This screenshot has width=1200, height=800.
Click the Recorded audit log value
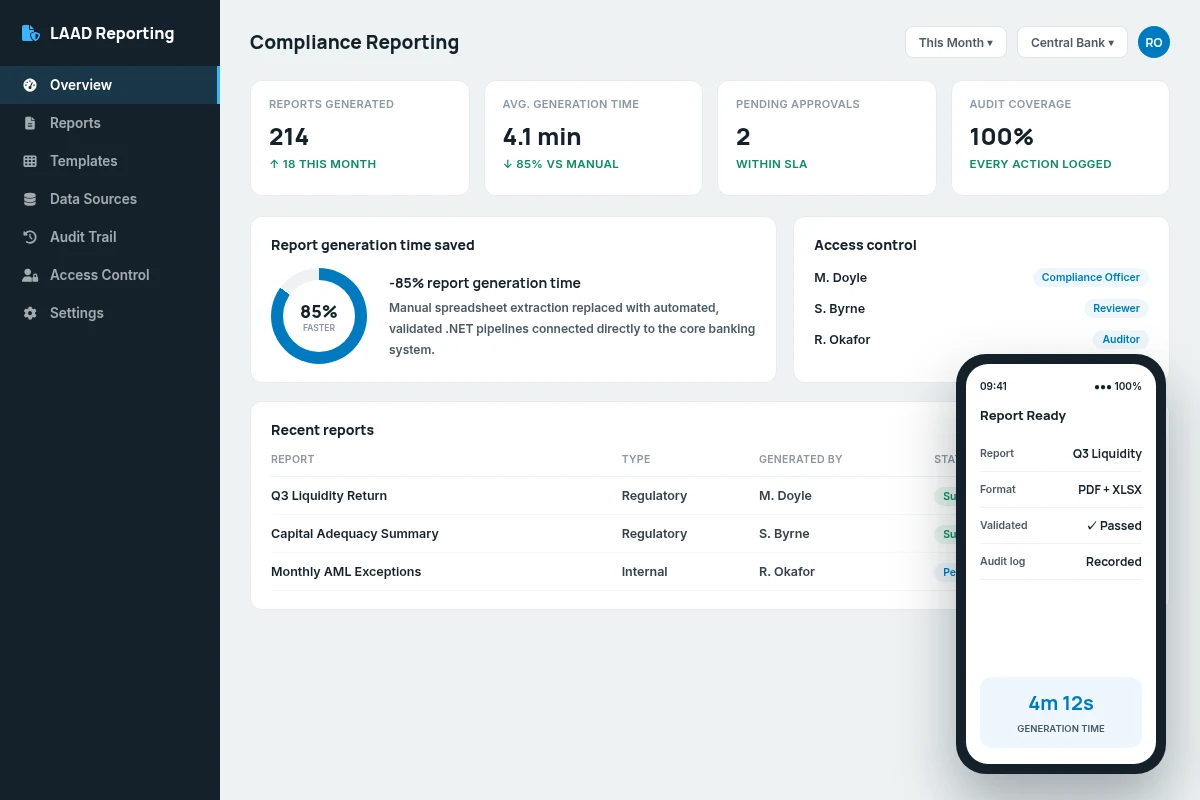[1114, 562]
